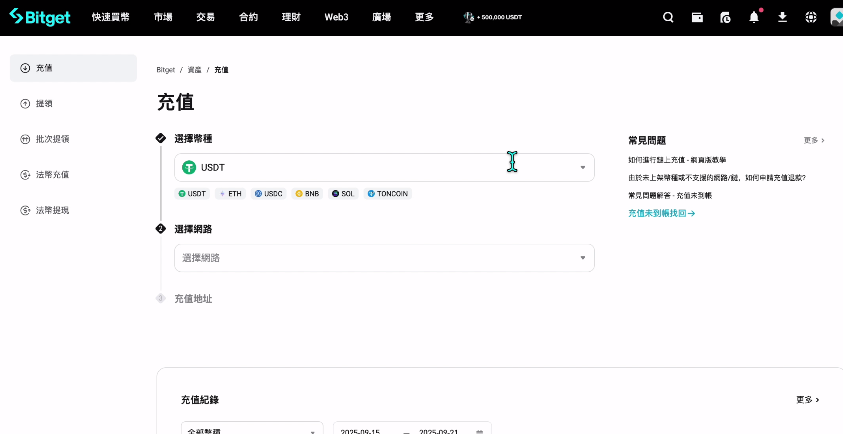Choose the TONCOIN quick coin chip
Image resolution: width=843 pixels, height=434 pixels.
point(387,193)
